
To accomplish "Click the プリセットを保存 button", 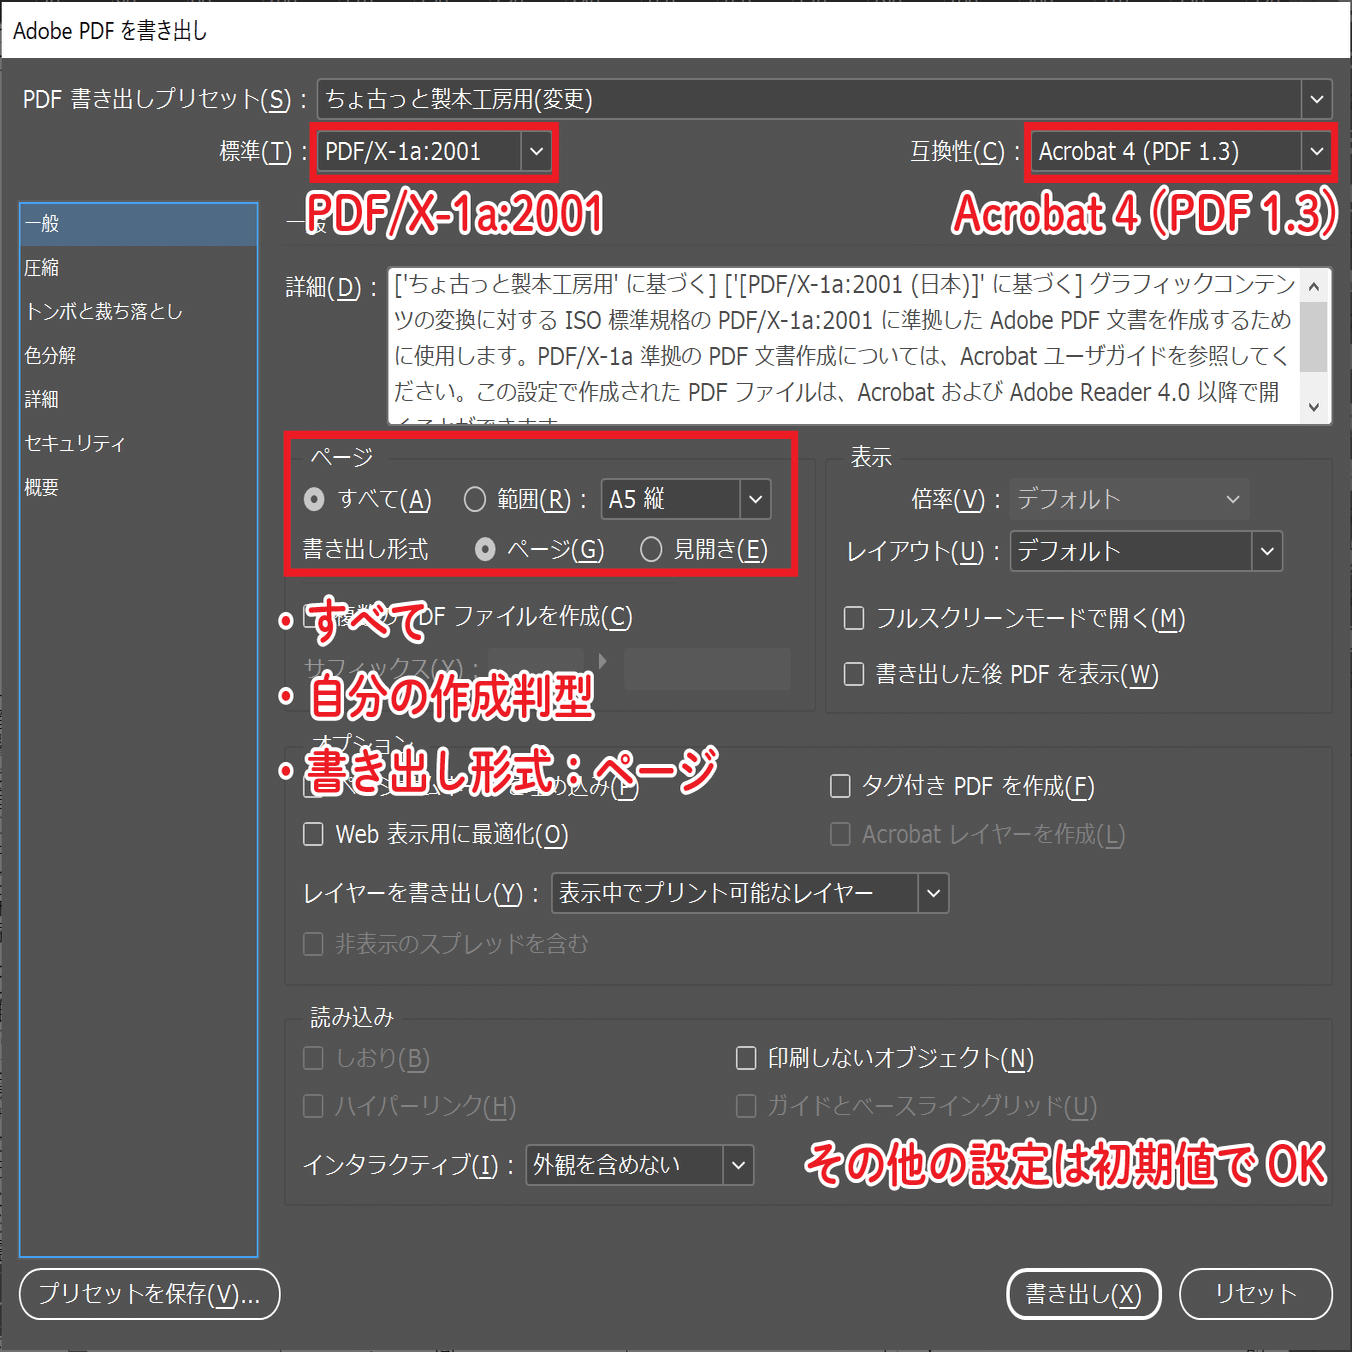I will pyautogui.click(x=149, y=1294).
